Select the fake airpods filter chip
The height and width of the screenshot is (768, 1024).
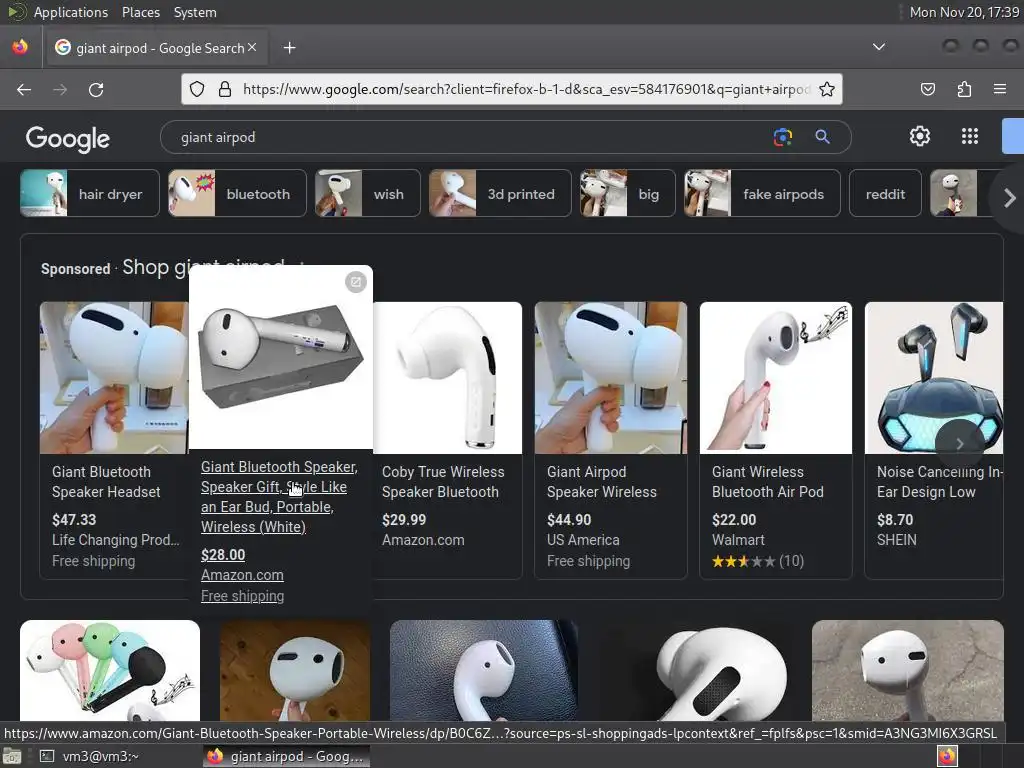(762, 193)
